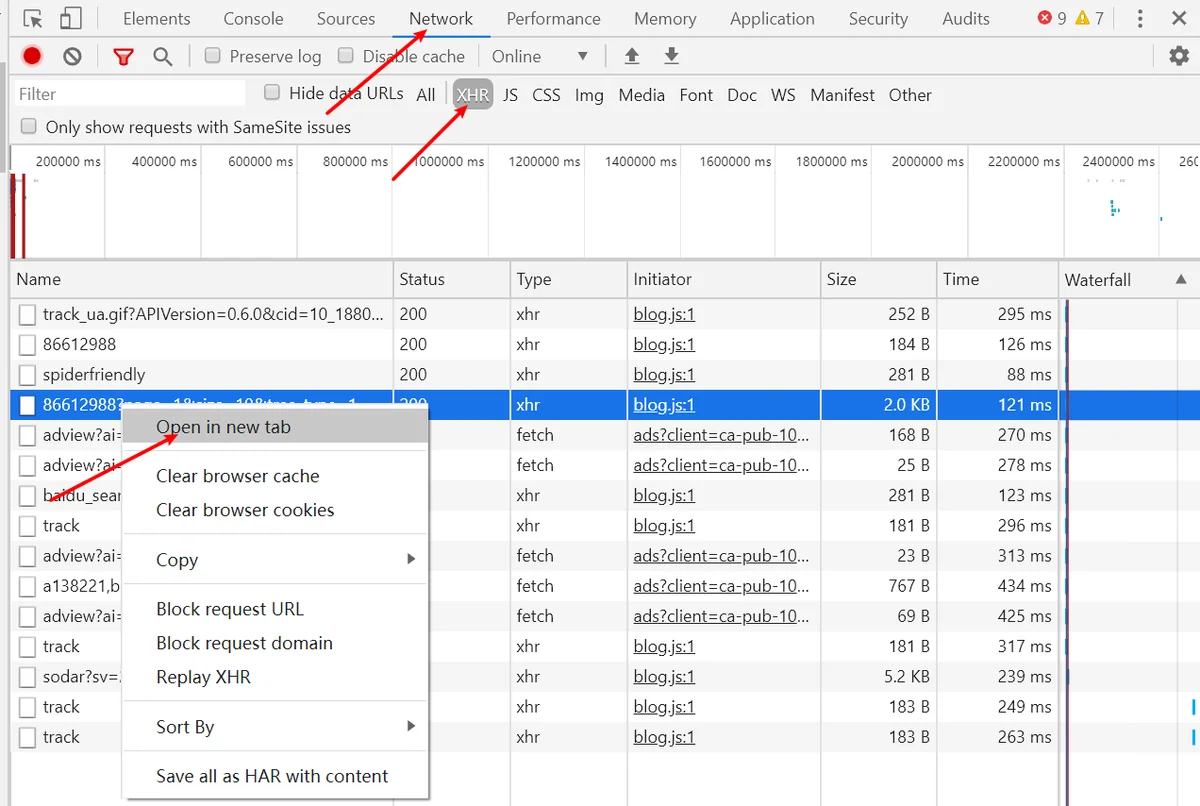Viewport: 1200px width, 806px height.
Task: Switch to the Performance tab
Action: [553, 19]
